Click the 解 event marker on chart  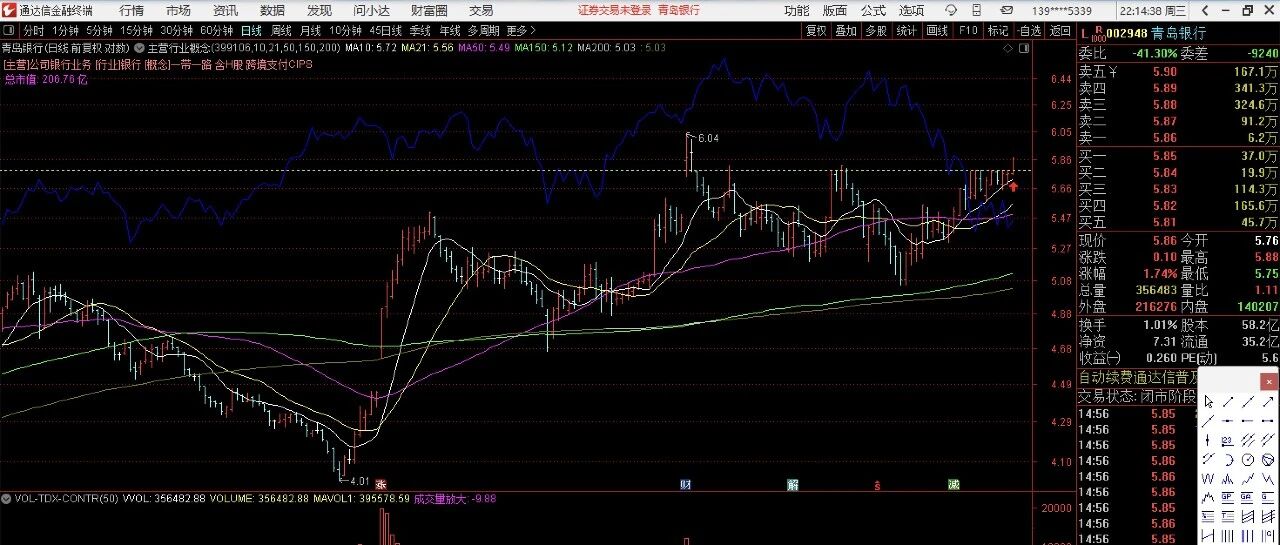coord(793,484)
